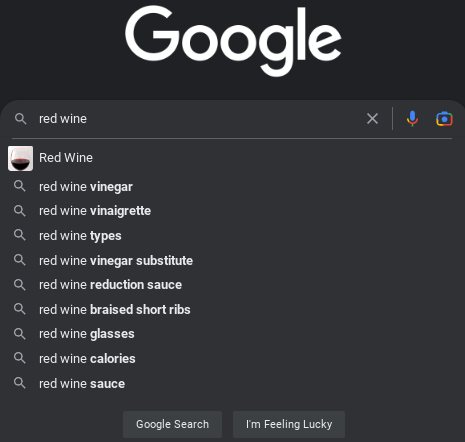
Task: Click the search icon beside red wine types
Action: (x=20, y=235)
